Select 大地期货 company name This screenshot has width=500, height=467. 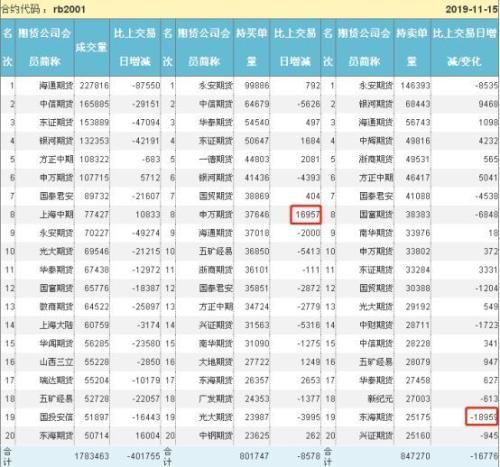click(216, 362)
